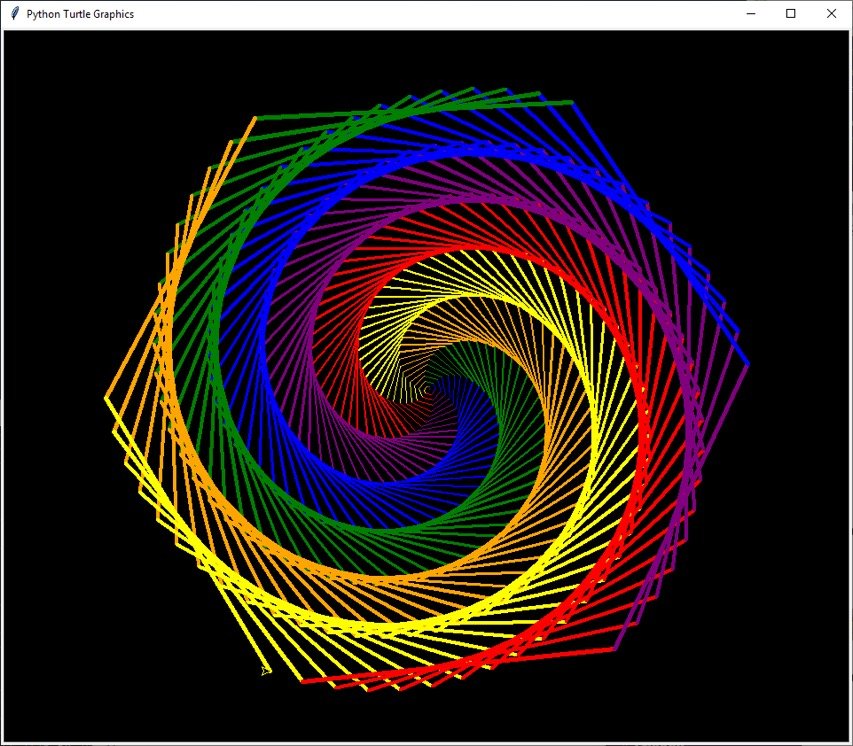Click the outermost blue corner at the top
This screenshot has width=853, height=746.
point(572,102)
